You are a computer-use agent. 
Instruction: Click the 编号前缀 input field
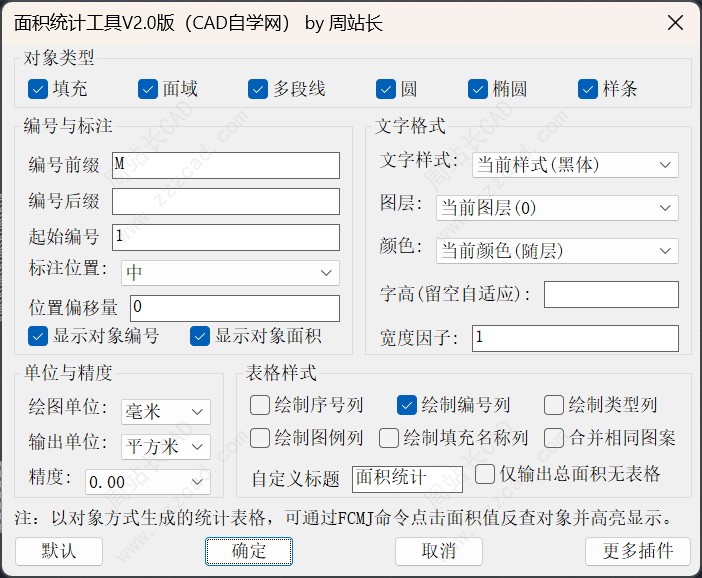coord(225,165)
